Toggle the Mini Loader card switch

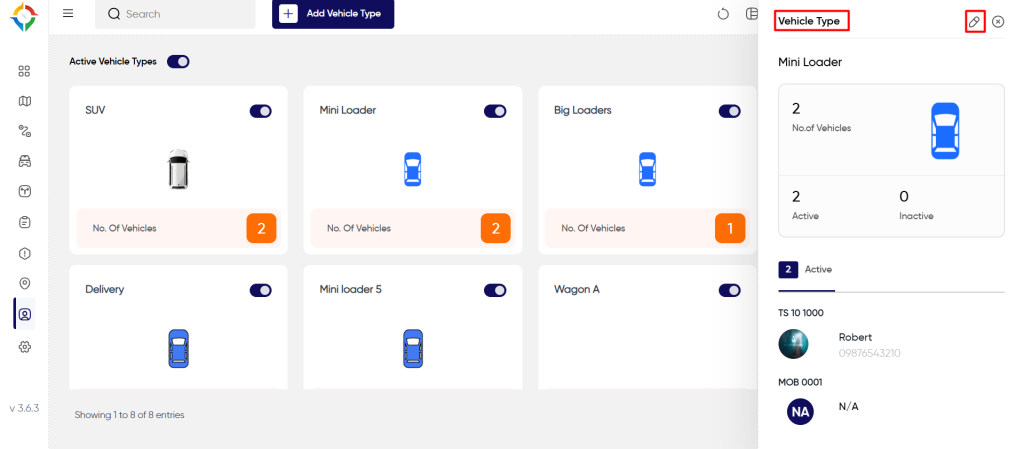coord(495,111)
